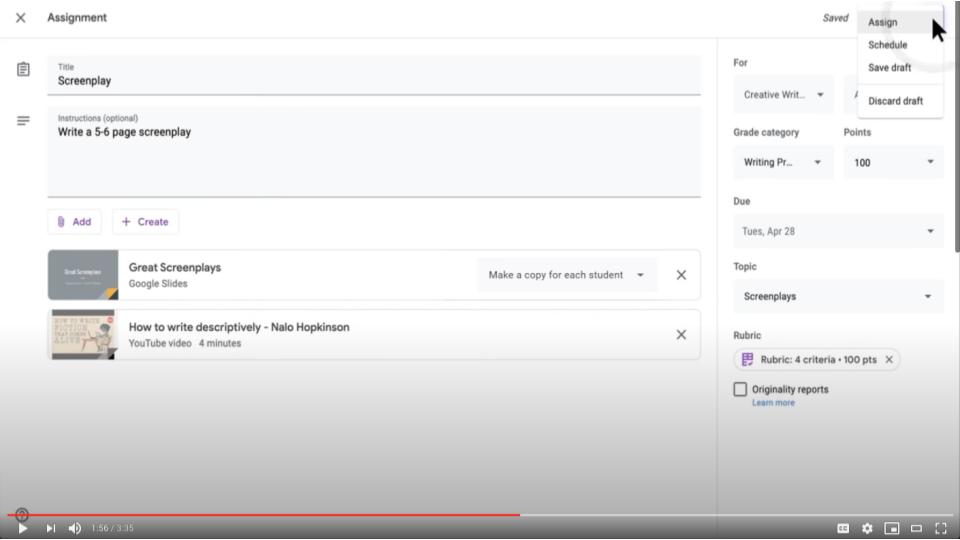Expand the Due date dropdown
The image size is (960, 540).
838,231
